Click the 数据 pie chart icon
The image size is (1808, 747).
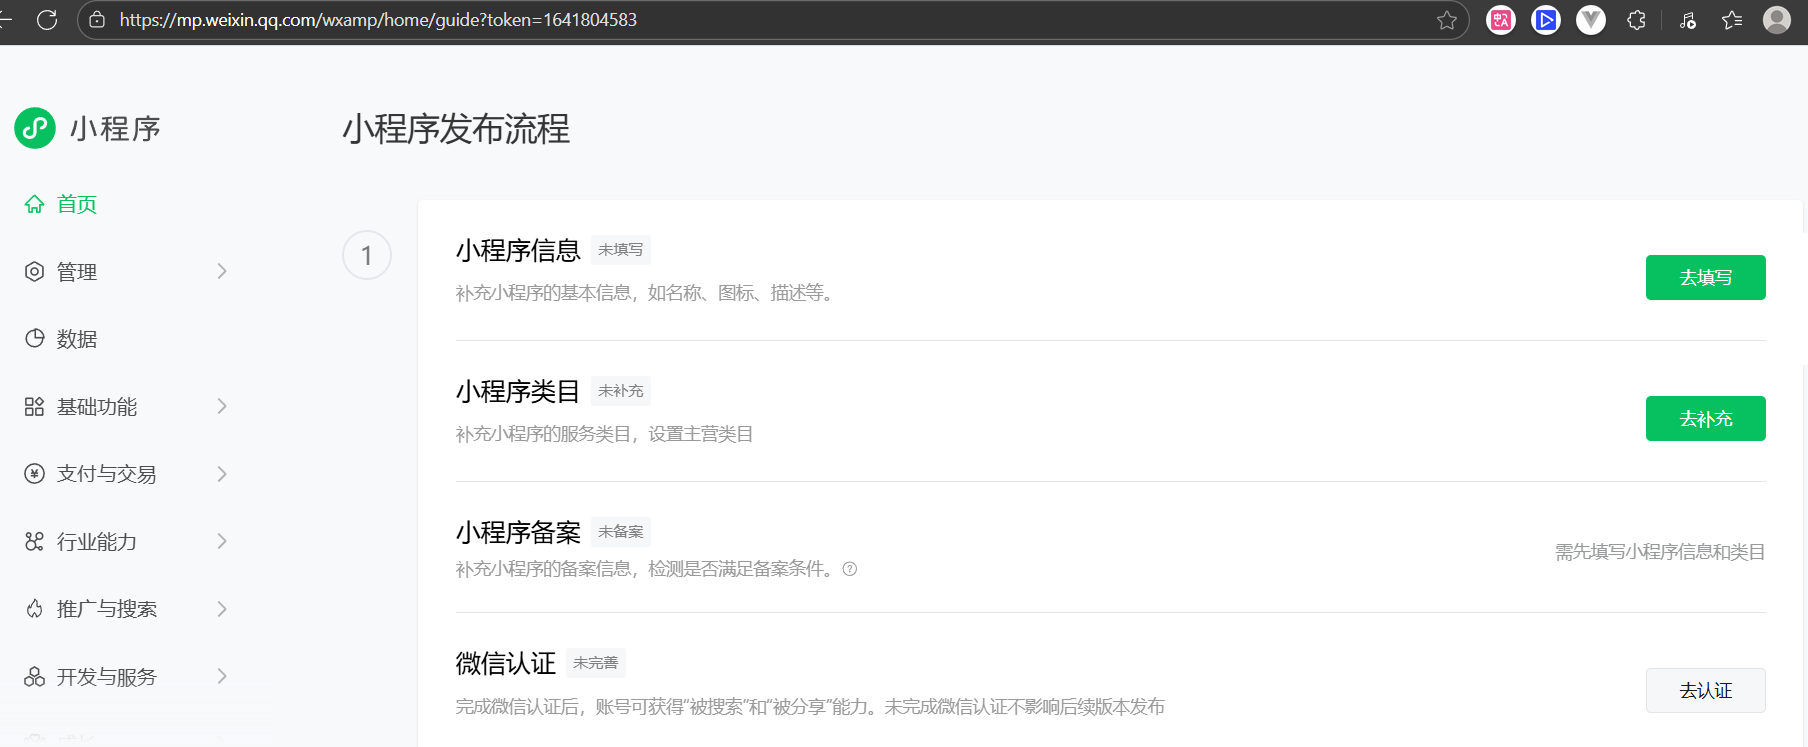(x=35, y=338)
